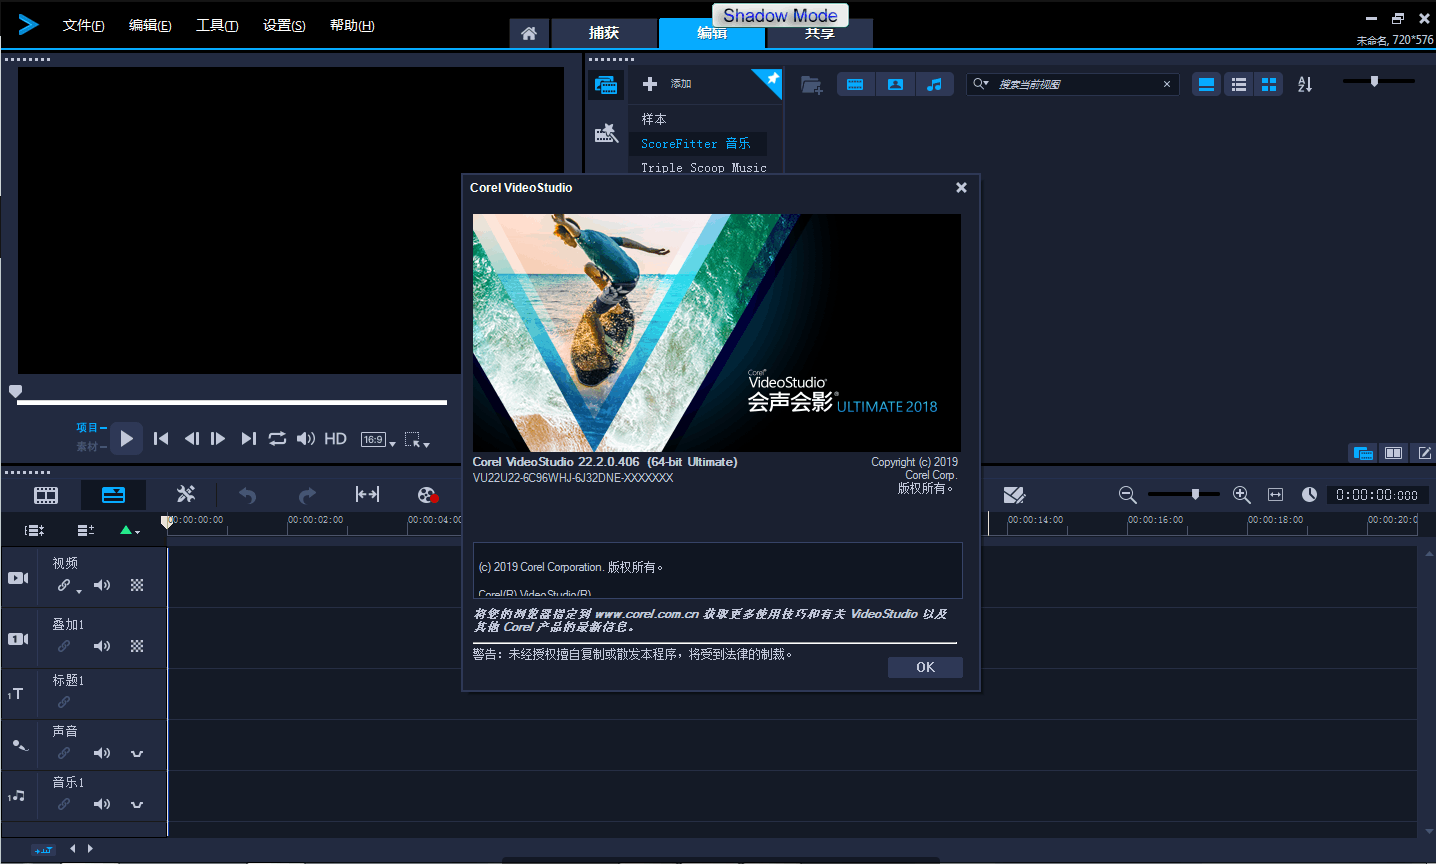This screenshot has height=864, width=1436.
Task: Switch library to thumbnail view
Action: click(x=1269, y=85)
